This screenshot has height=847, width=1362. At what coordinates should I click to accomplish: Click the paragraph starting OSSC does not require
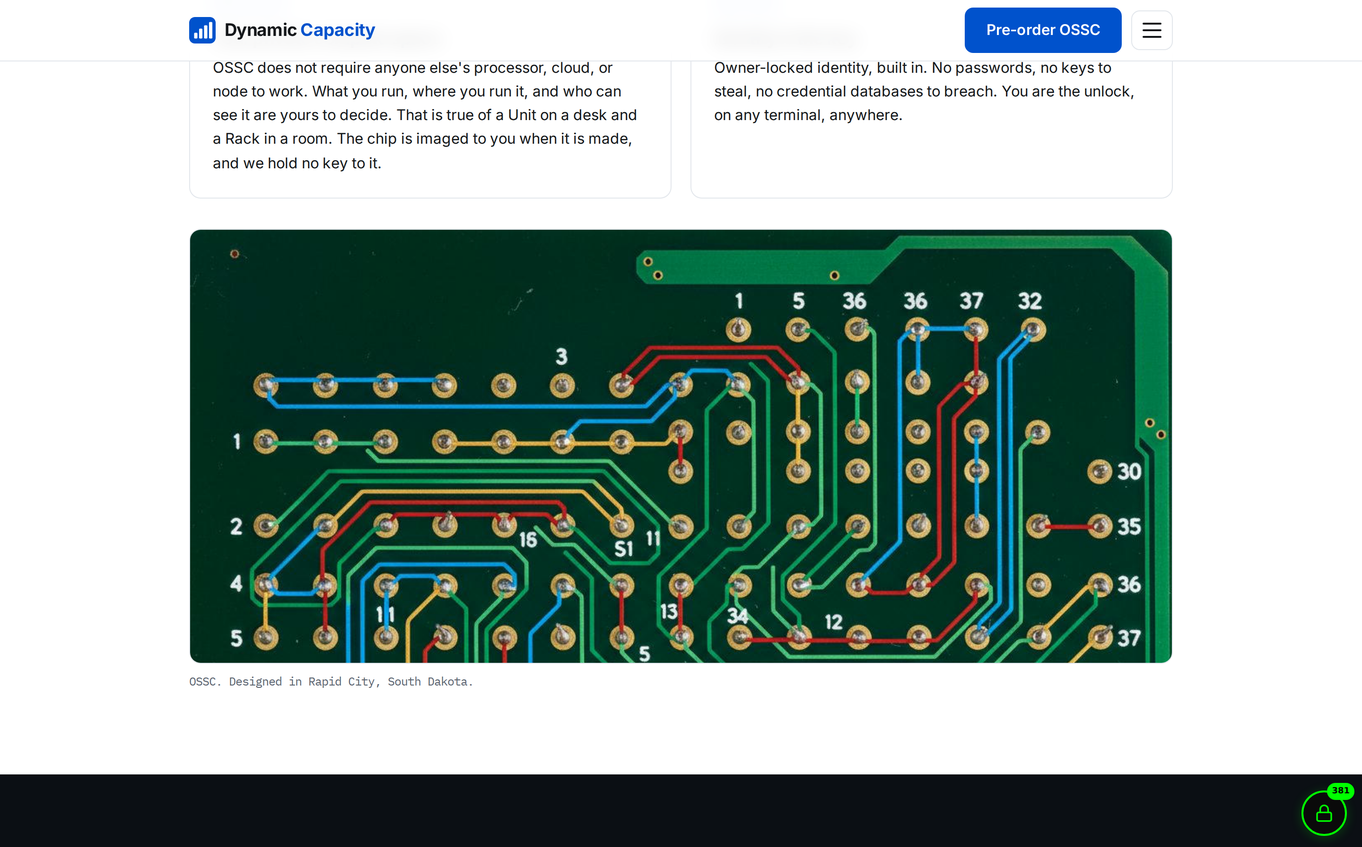click(426, 115)
